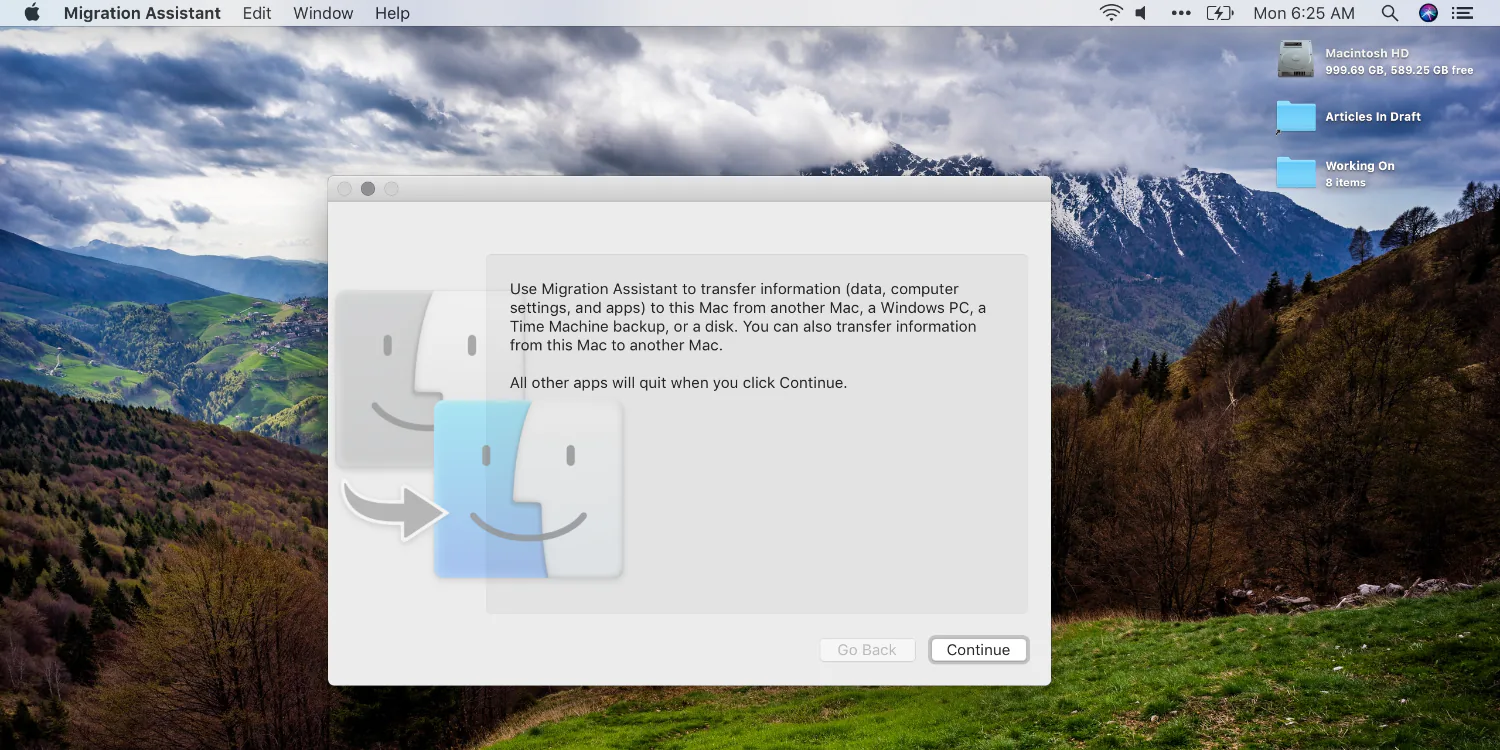
Task: Open the Migration Assistant app menu
Action: pos(142,13)
